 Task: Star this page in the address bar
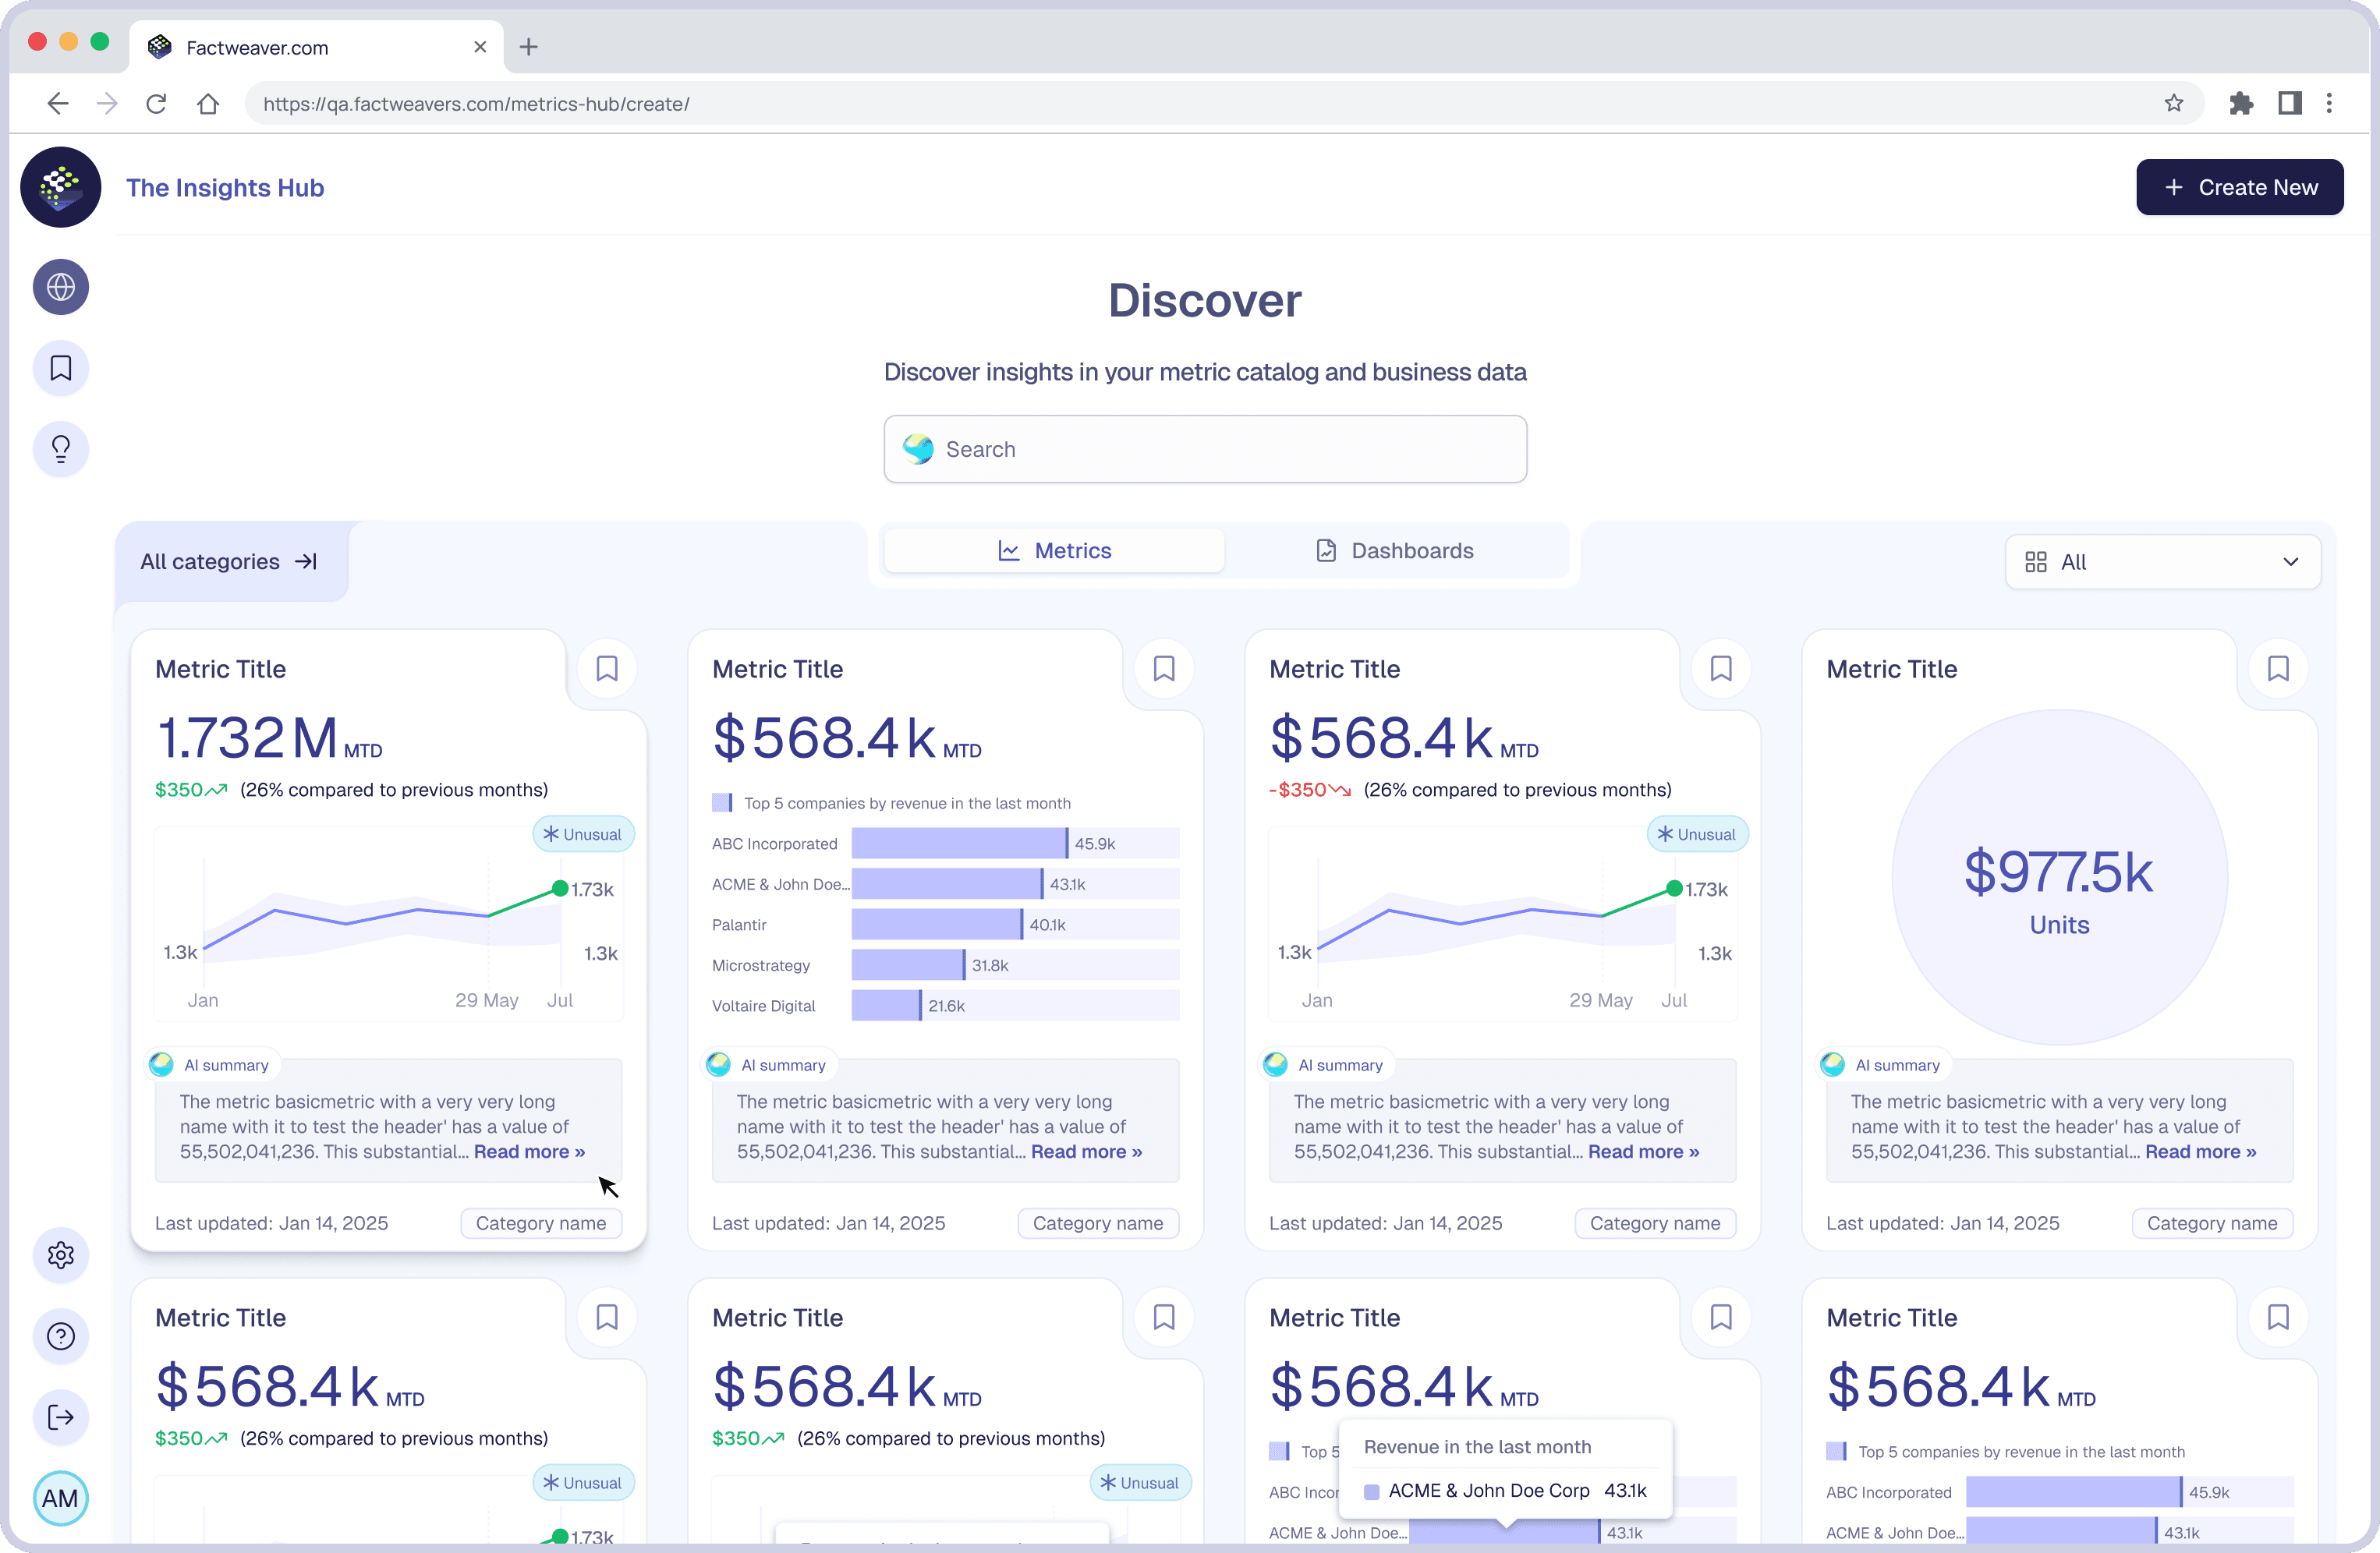[2174, 103]
